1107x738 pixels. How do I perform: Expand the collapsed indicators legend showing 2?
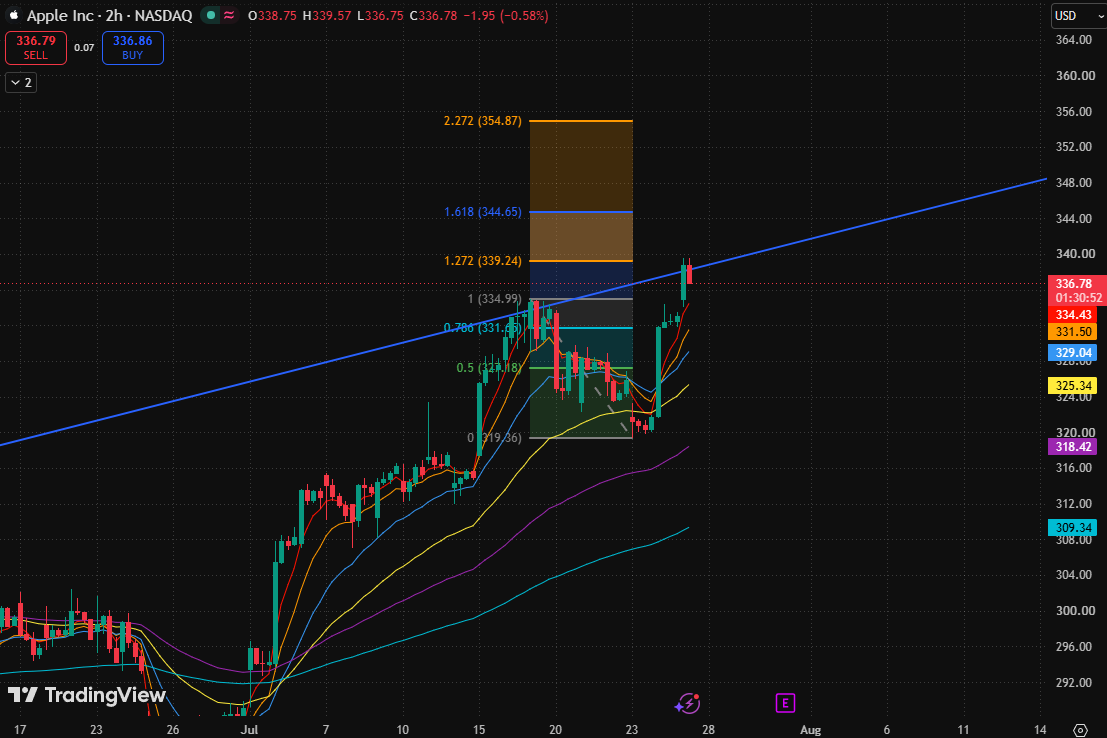[21, 83]
